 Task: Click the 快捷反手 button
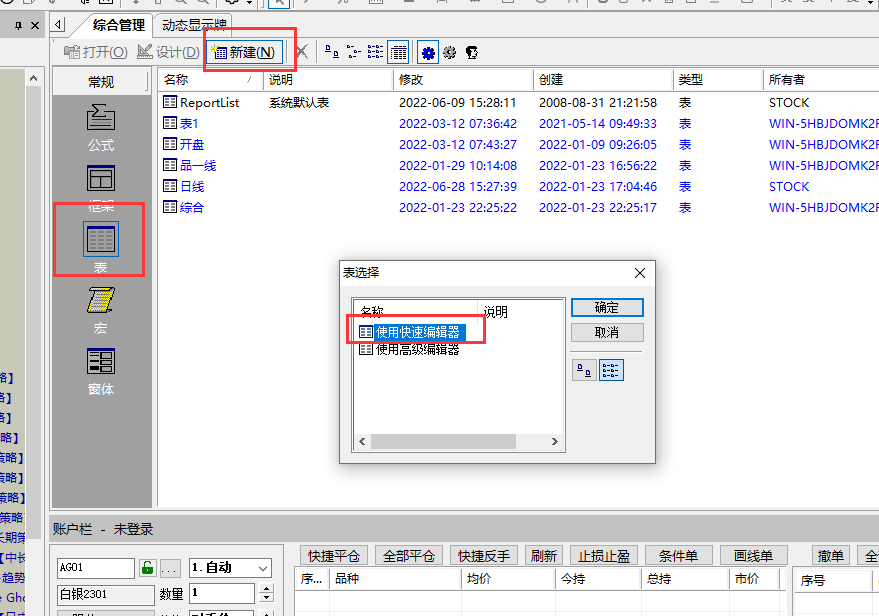483,555
